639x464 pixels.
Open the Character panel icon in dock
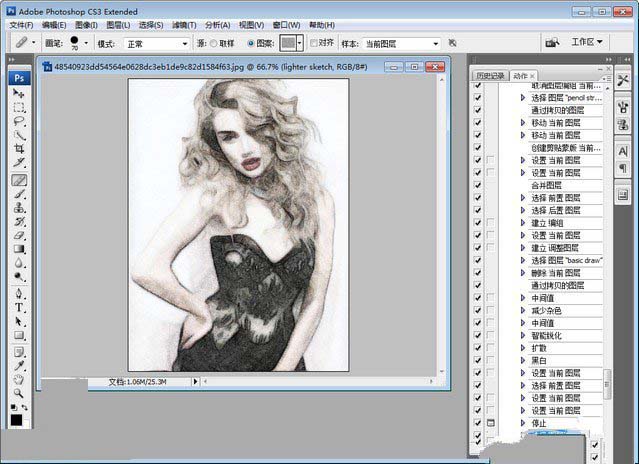pos(623,151)
